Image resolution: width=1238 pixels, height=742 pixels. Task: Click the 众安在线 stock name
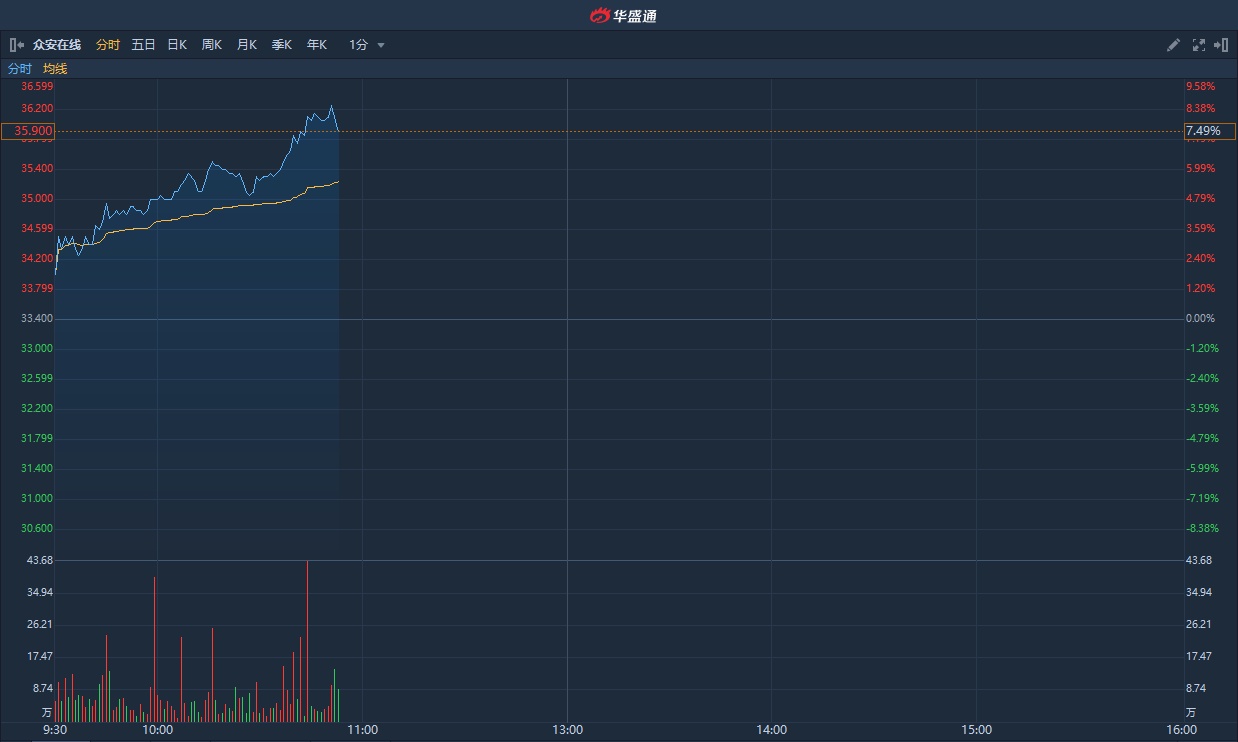(56, 45)
